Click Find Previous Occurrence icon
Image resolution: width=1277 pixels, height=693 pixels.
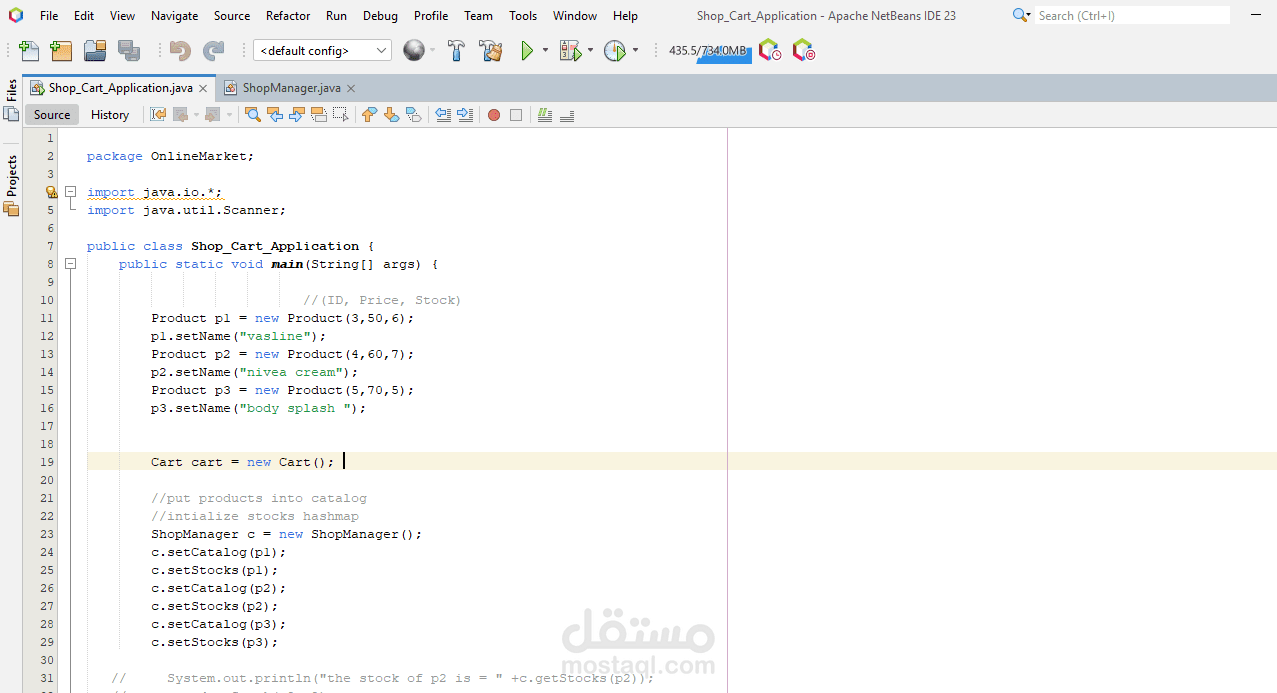275,115
